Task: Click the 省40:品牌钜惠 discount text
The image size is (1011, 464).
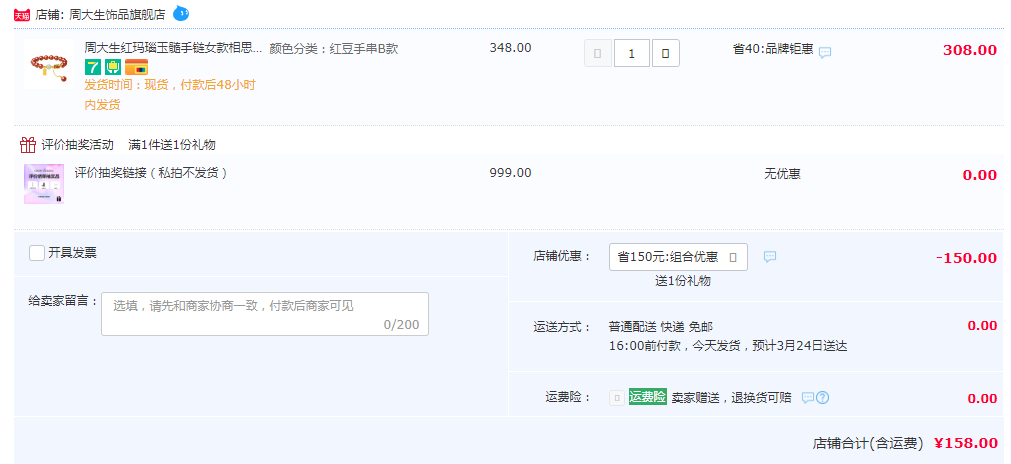Action: click(773, 48)
